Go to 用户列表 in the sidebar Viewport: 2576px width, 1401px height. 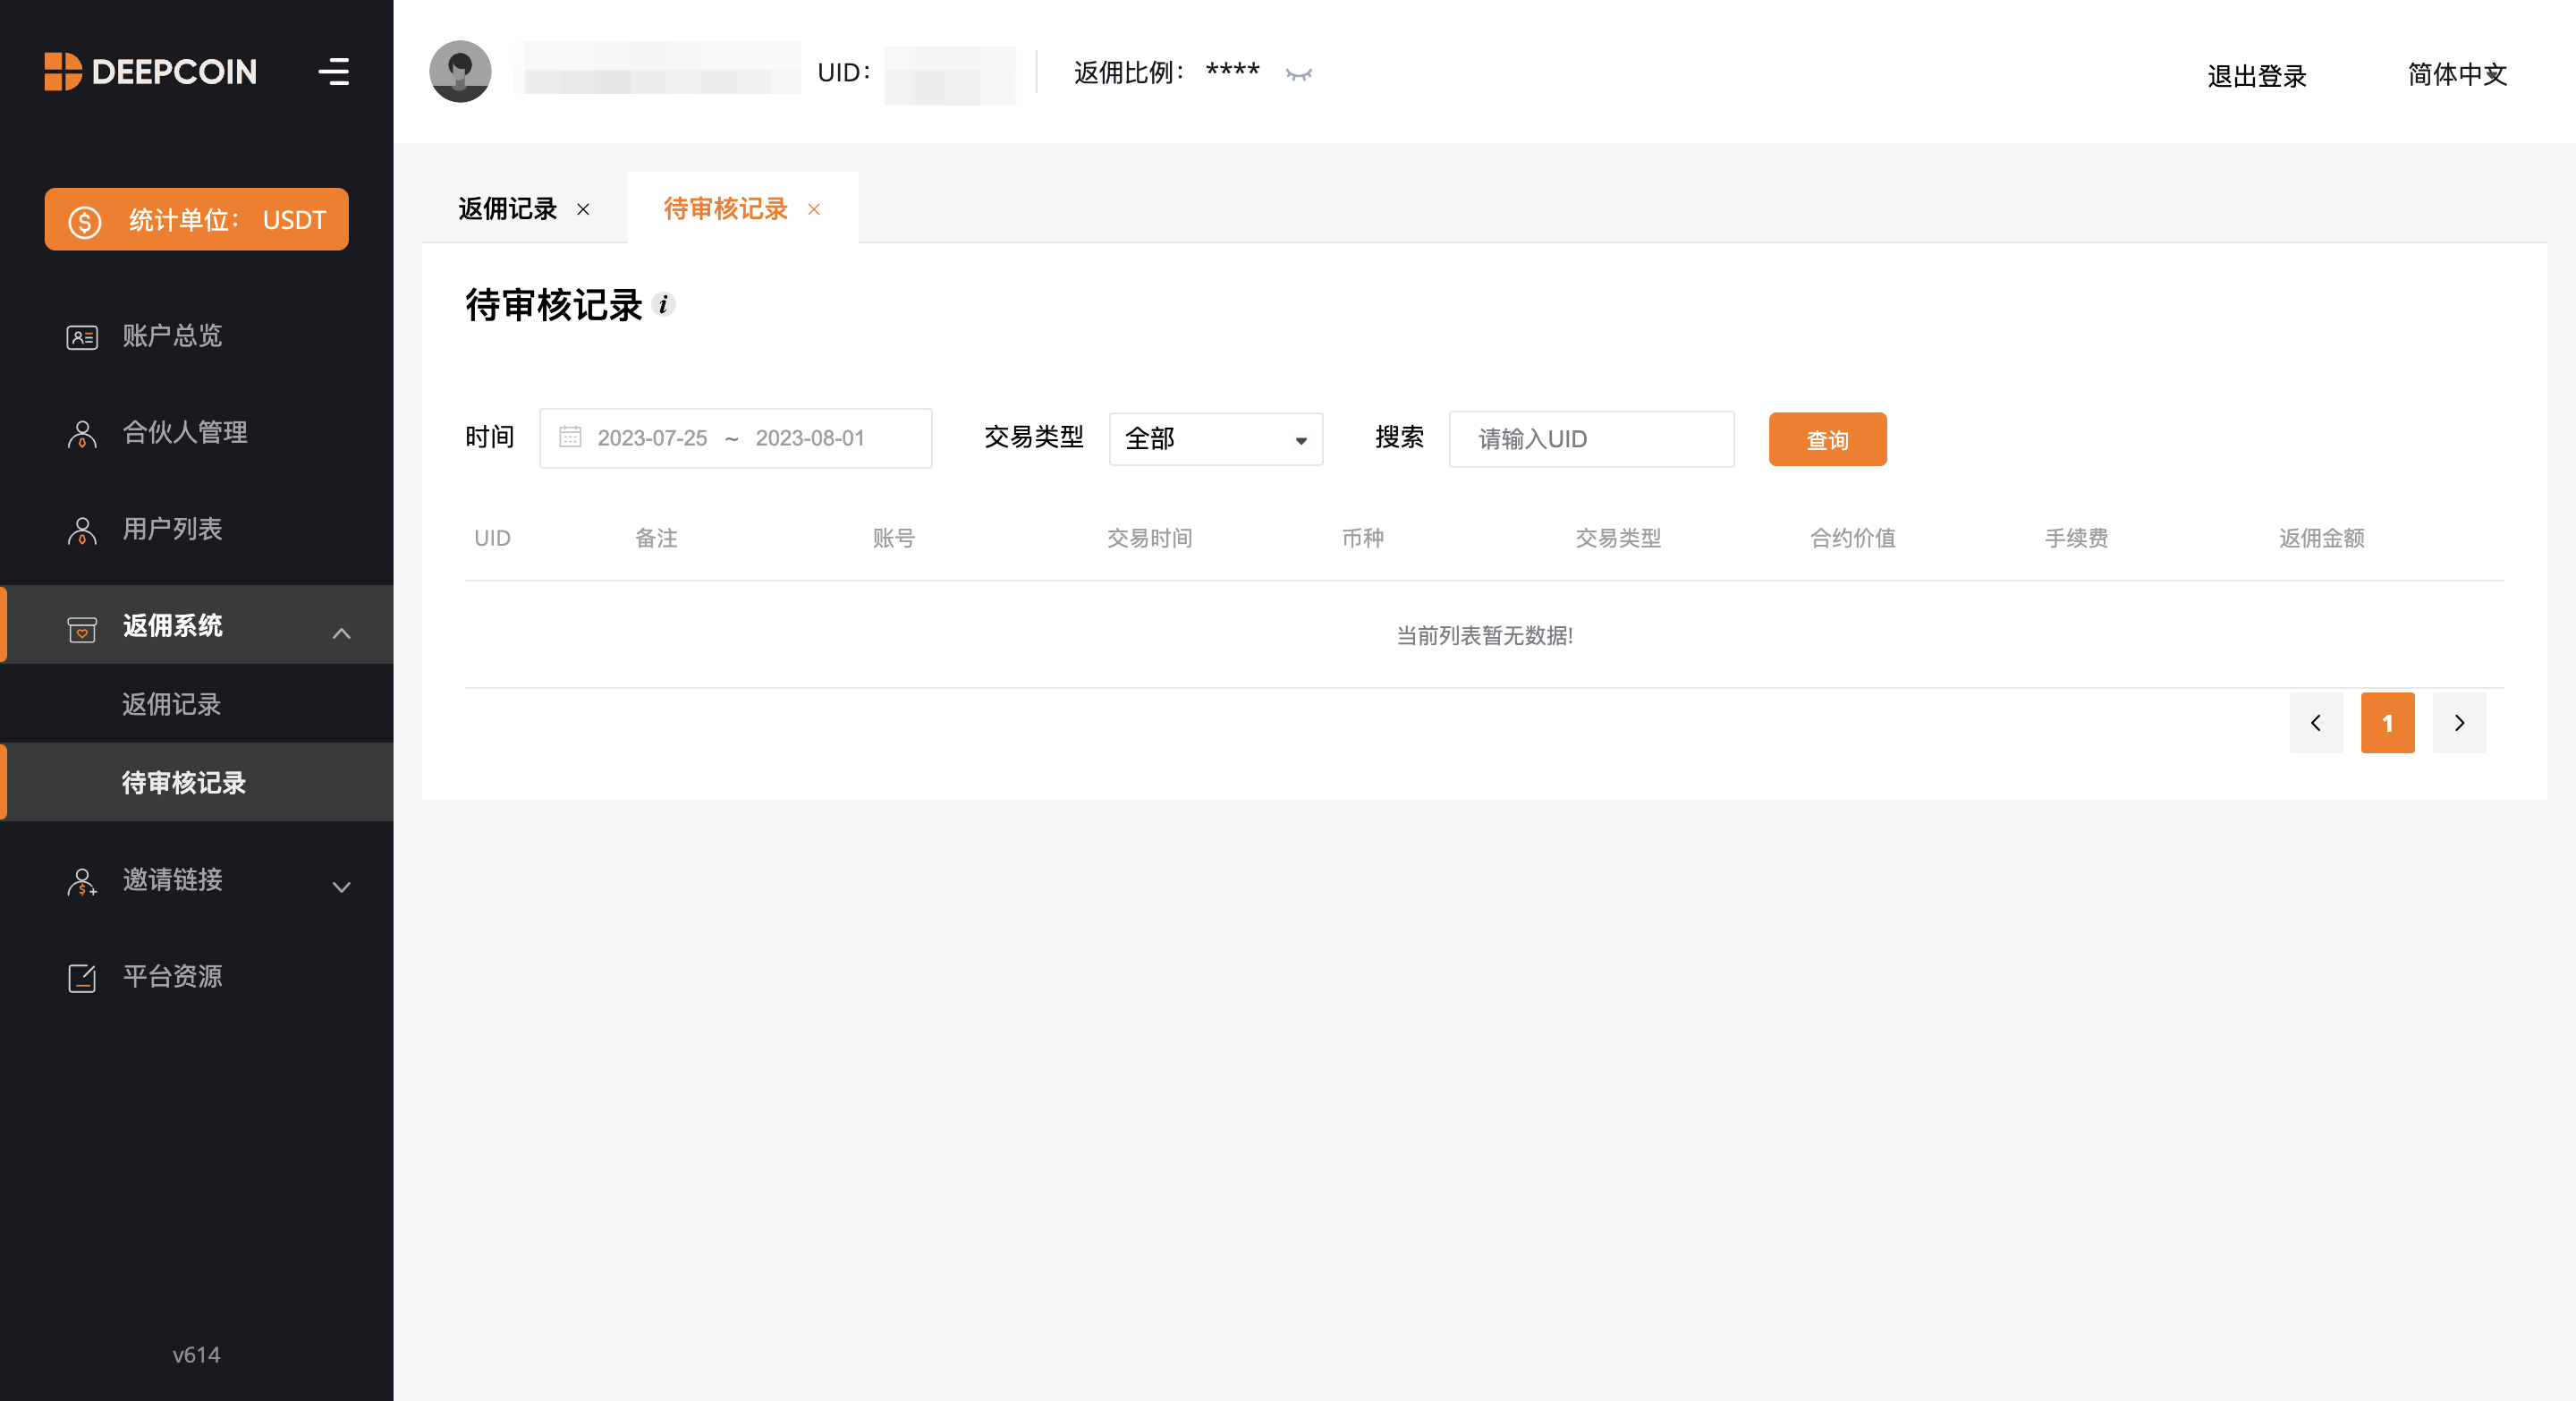(x=171, y=529)
